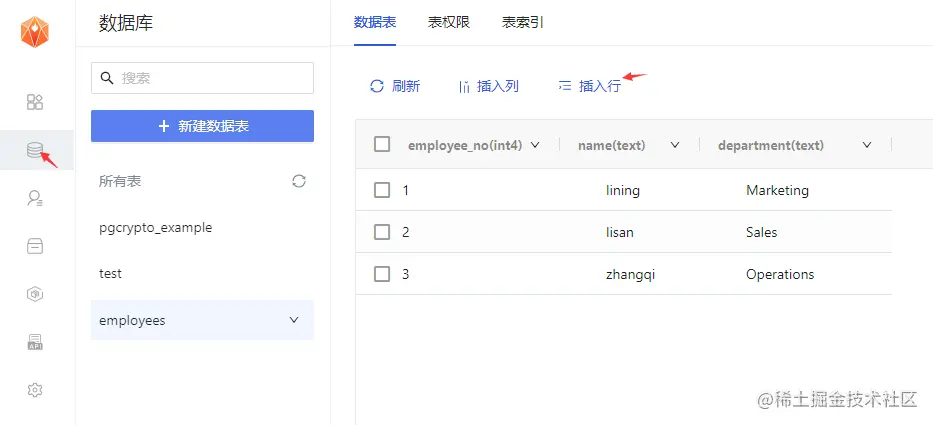This screenshot has height=425, width=933.
Task: Check the row for zhangqi
Action: (382, 274)
